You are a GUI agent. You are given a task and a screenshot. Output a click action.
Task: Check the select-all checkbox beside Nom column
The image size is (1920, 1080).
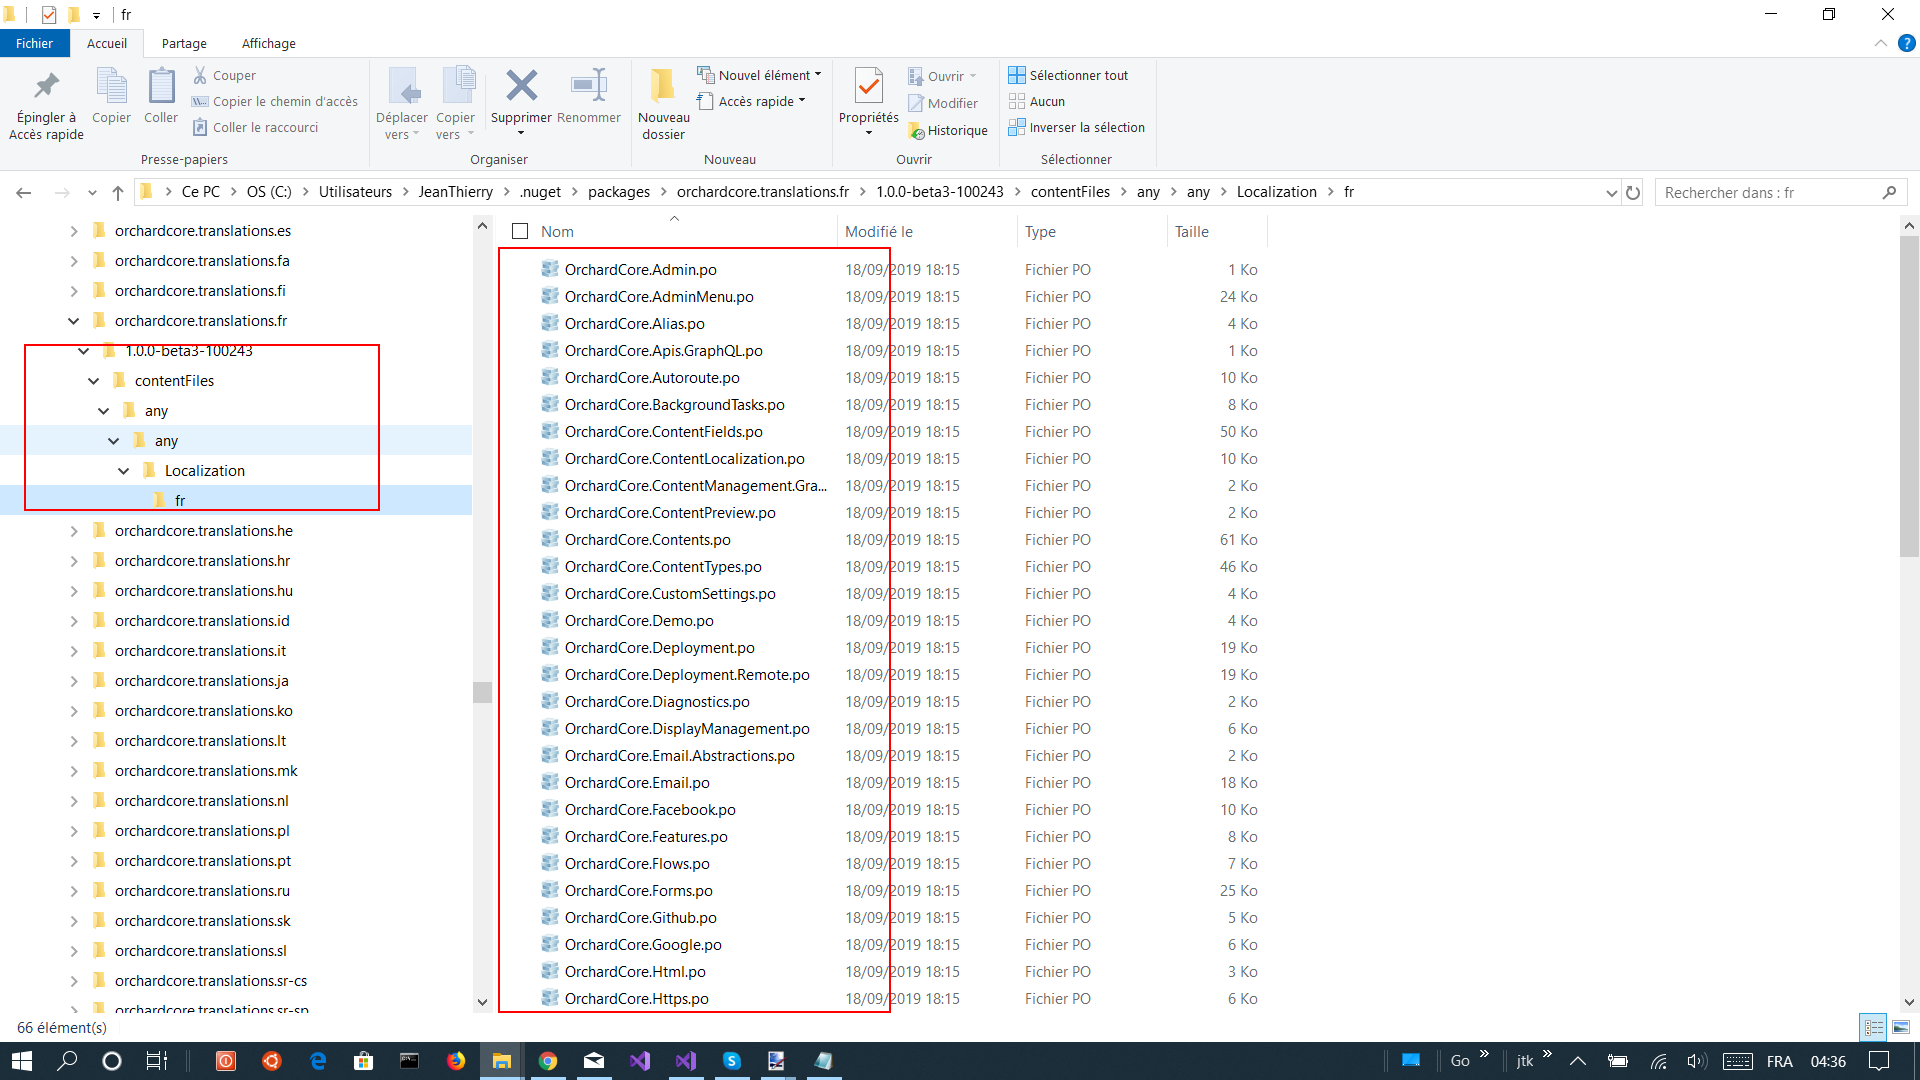pos(520,231)
